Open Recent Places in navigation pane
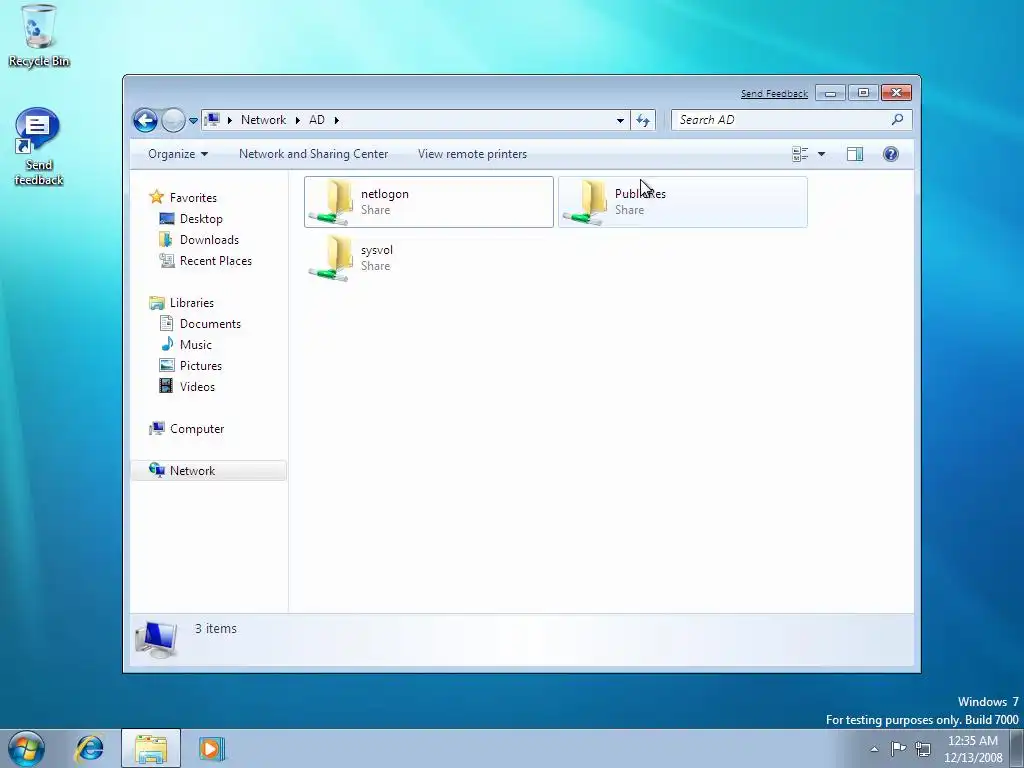 tap(216, 261)
